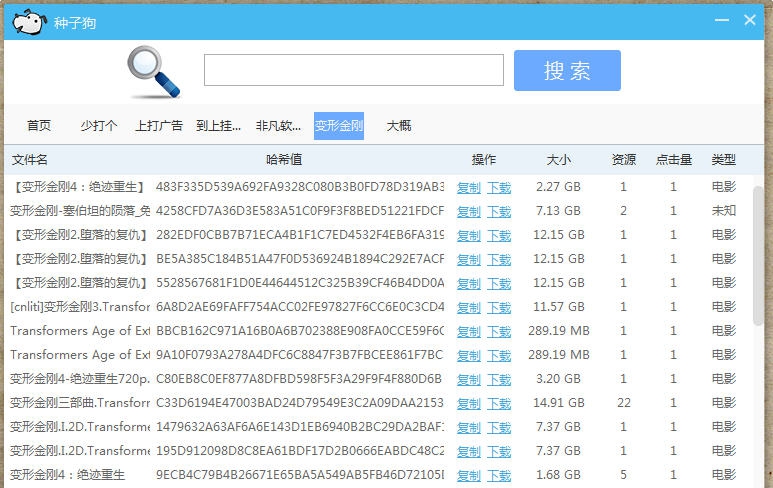Copy hash starting 1479632A

click(469, 427)
